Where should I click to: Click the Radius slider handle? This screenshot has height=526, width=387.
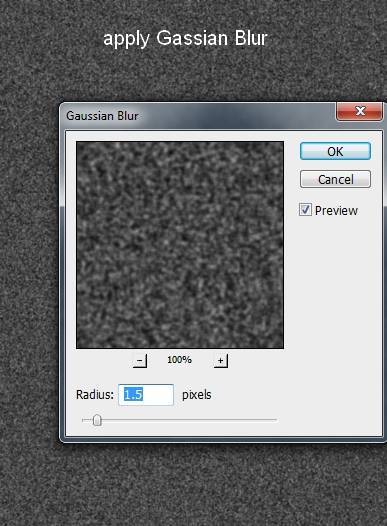[x=97, y=420]
